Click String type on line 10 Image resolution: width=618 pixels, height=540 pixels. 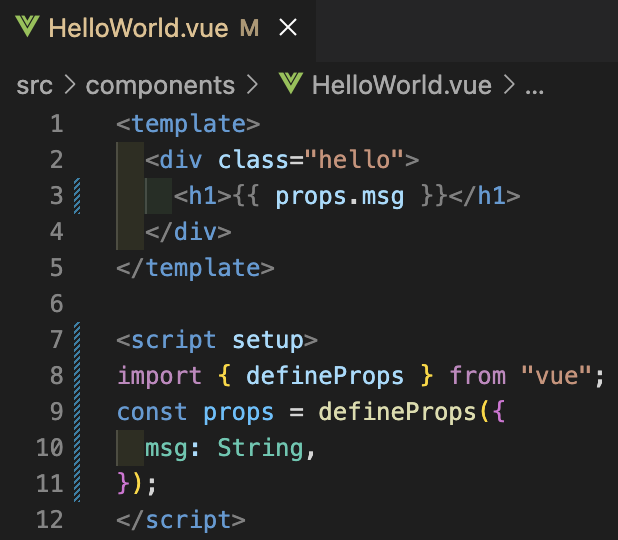(x=260, y=448)
